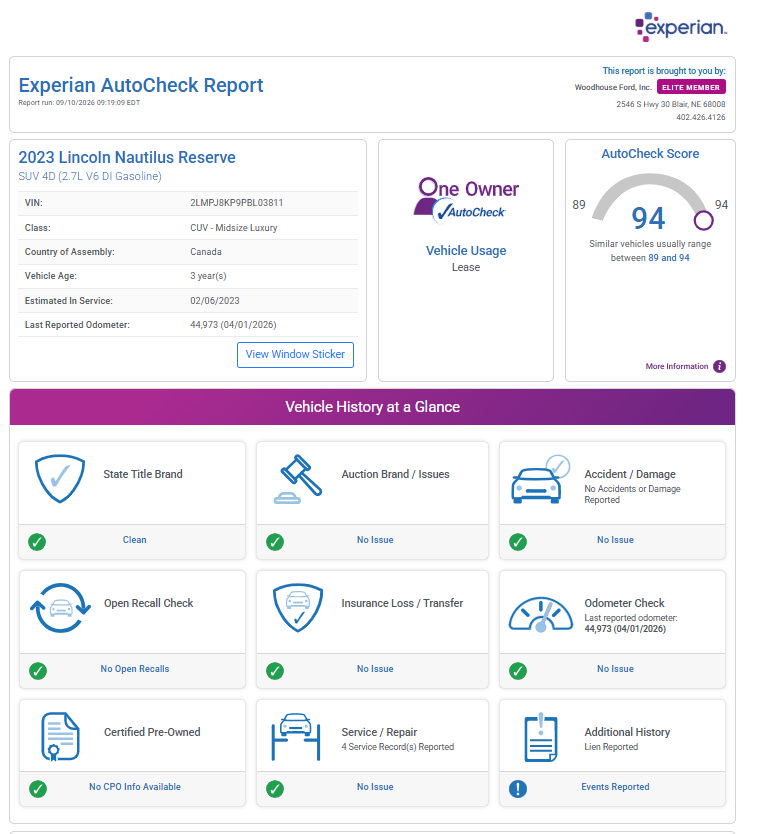The width and height of the screenshot is (758, 834).
Task: Click the Clean title status link
Action: [x=135, y=540]
